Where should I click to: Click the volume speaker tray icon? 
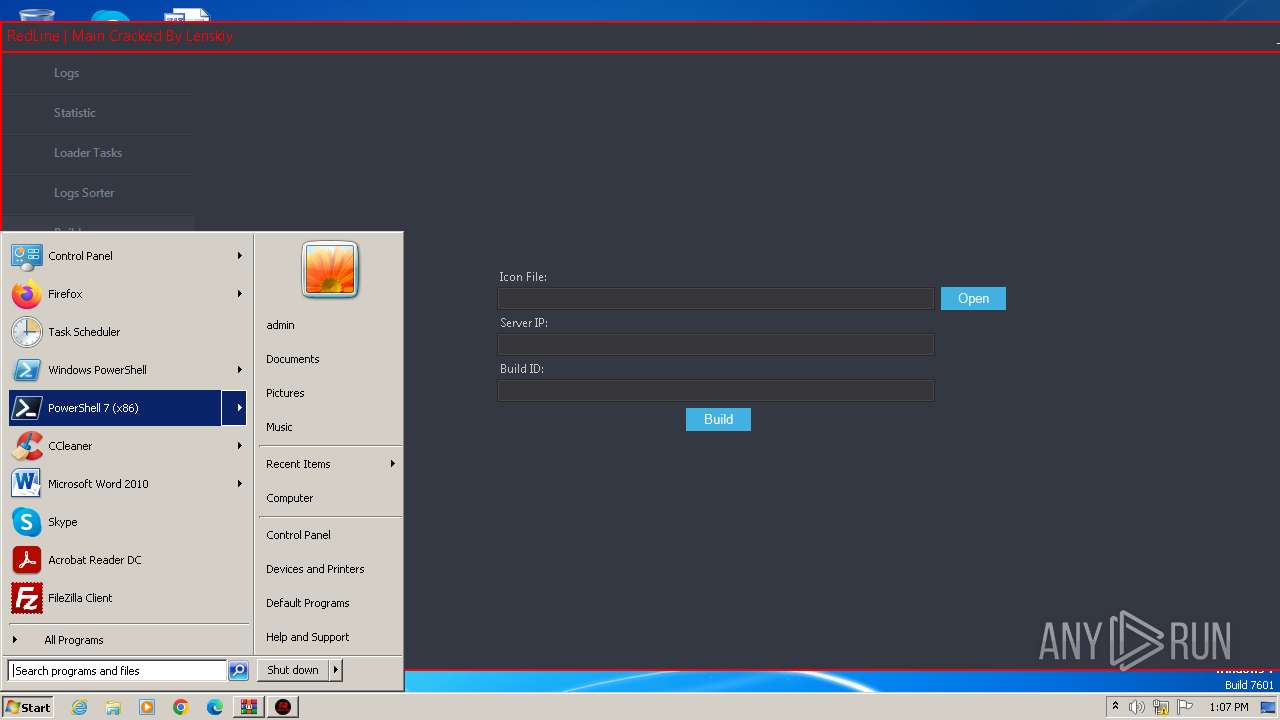point(1137,707)
